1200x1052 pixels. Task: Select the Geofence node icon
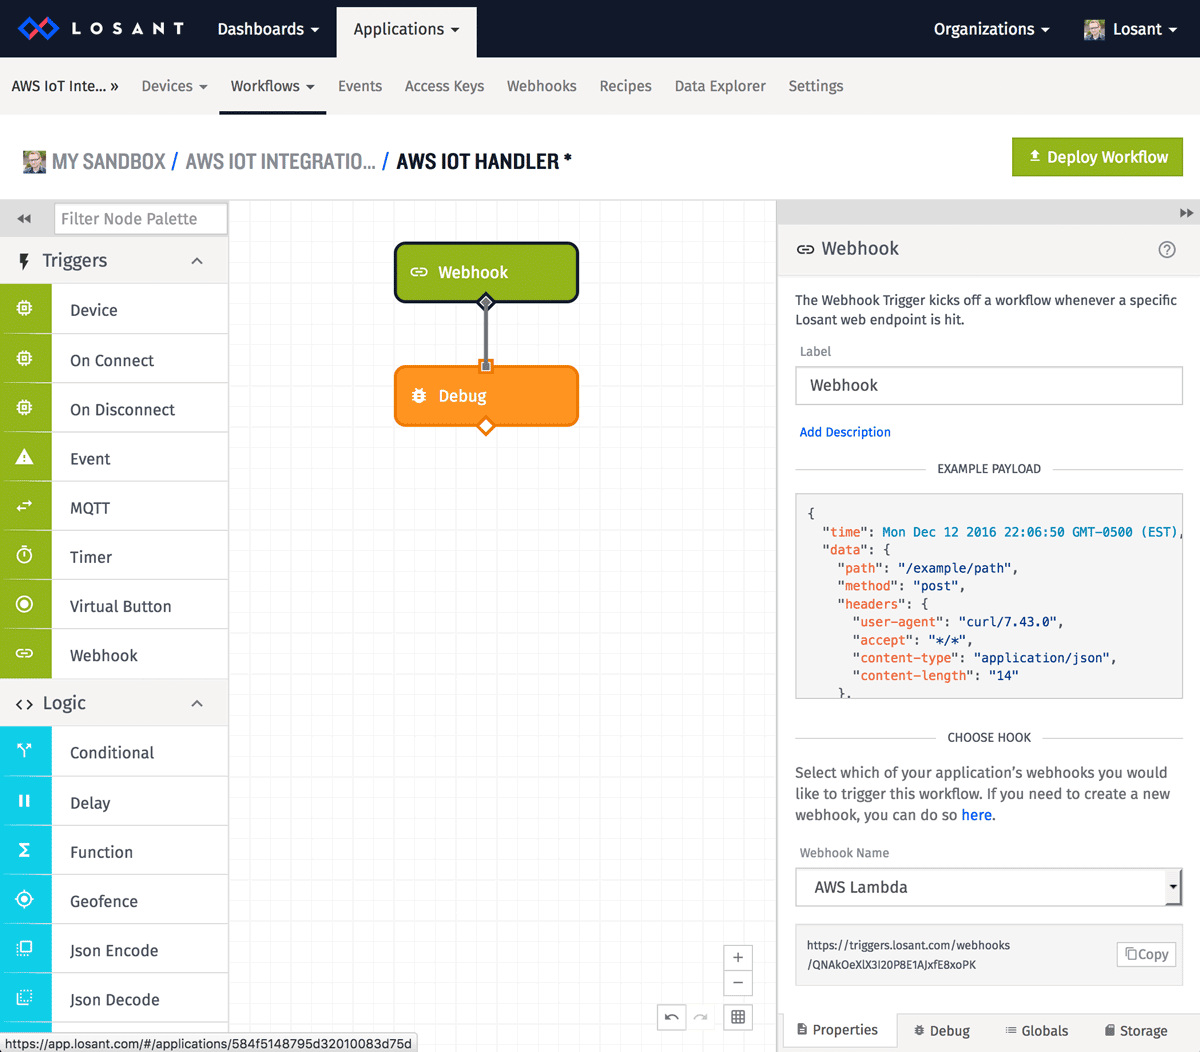[26, 899]
